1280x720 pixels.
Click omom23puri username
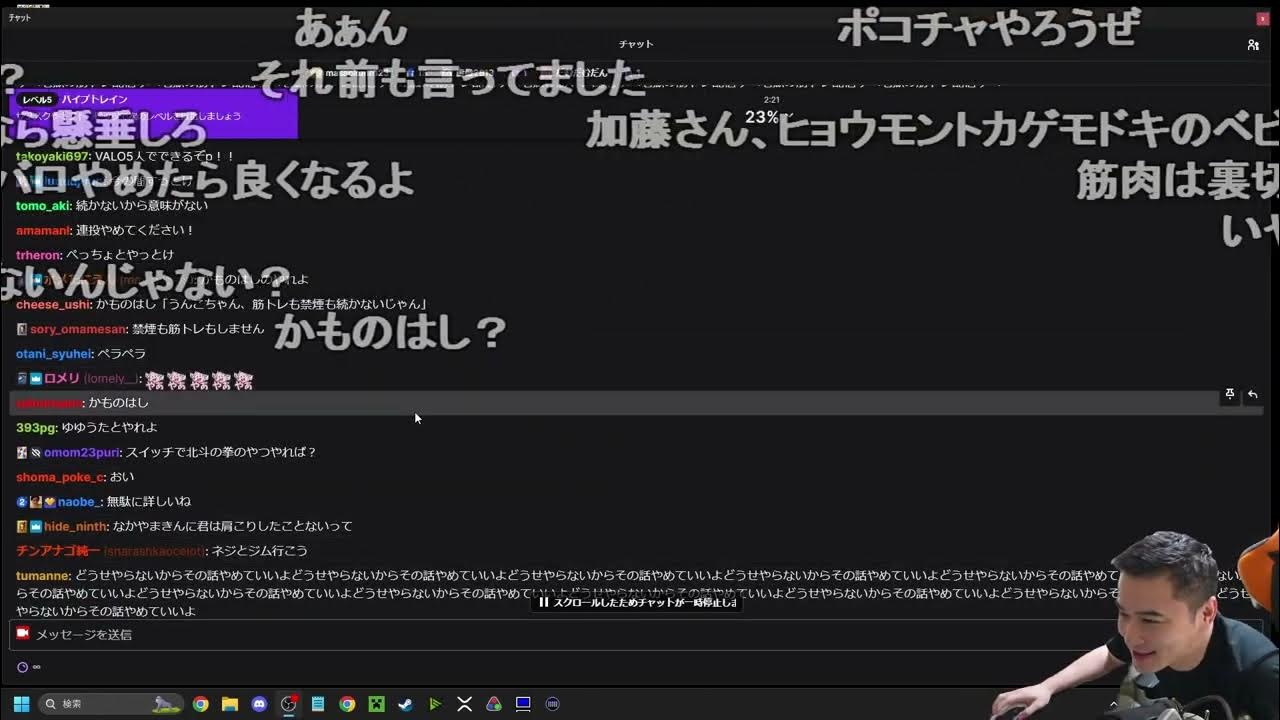(x=82, y=452)
